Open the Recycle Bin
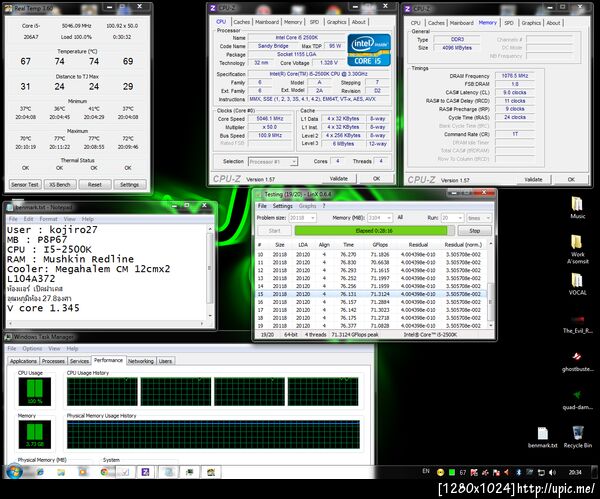Image resolution: width=600 pixels, height=499 pixels. pyautogui.click(x=577, y=437)
